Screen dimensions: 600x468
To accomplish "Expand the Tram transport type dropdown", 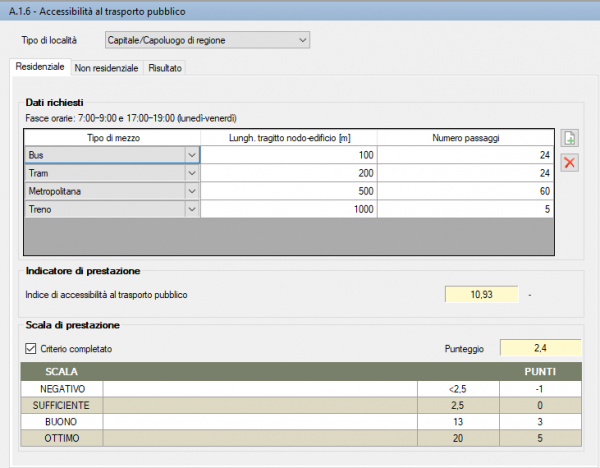I will click(x=192, y=173).
